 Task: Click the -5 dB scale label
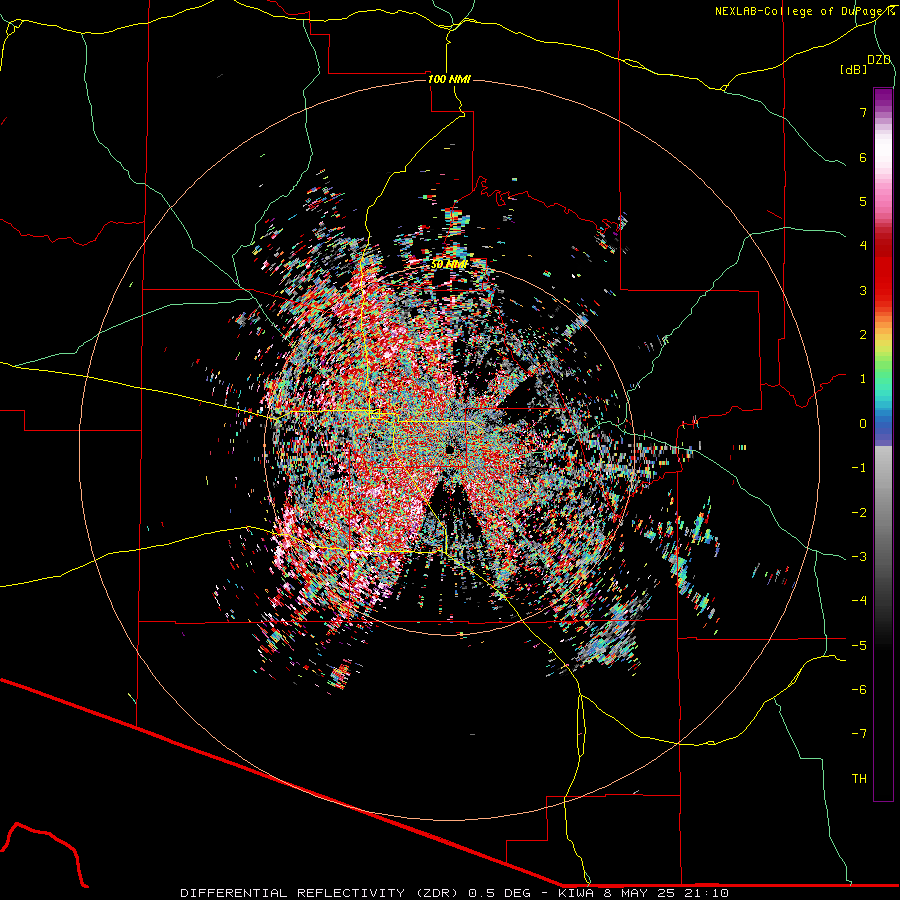(859, 646)
